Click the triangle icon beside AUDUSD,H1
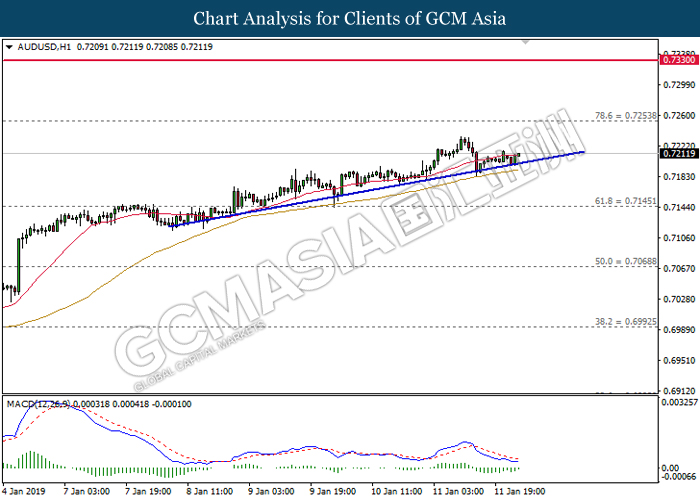The height and width of the screenshot is (500, 700). pos(9,46)
